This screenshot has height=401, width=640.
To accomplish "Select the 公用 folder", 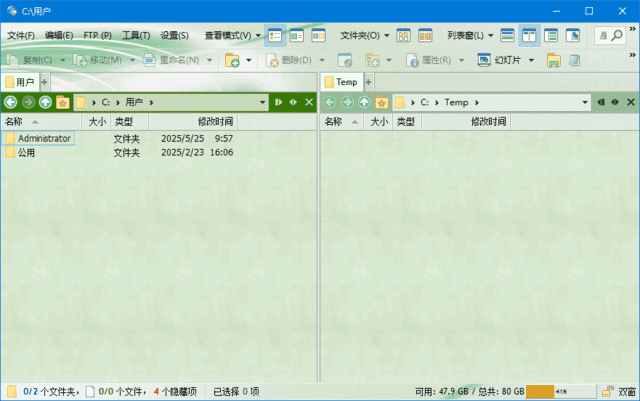I will pos(20,153).
